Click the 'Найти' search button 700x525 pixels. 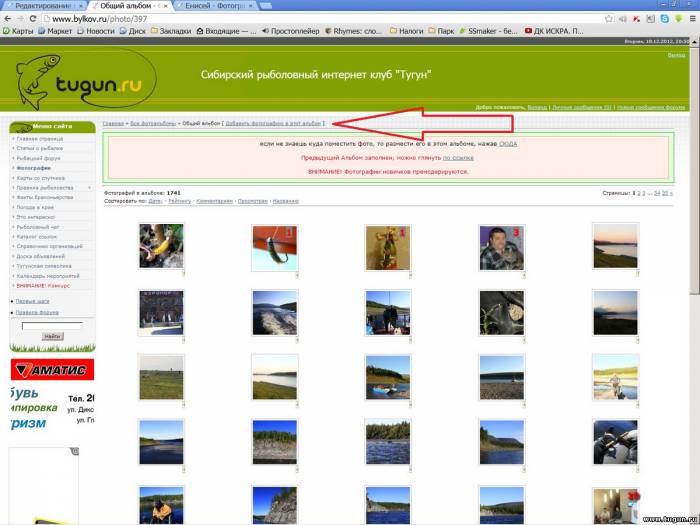[53, 336]
